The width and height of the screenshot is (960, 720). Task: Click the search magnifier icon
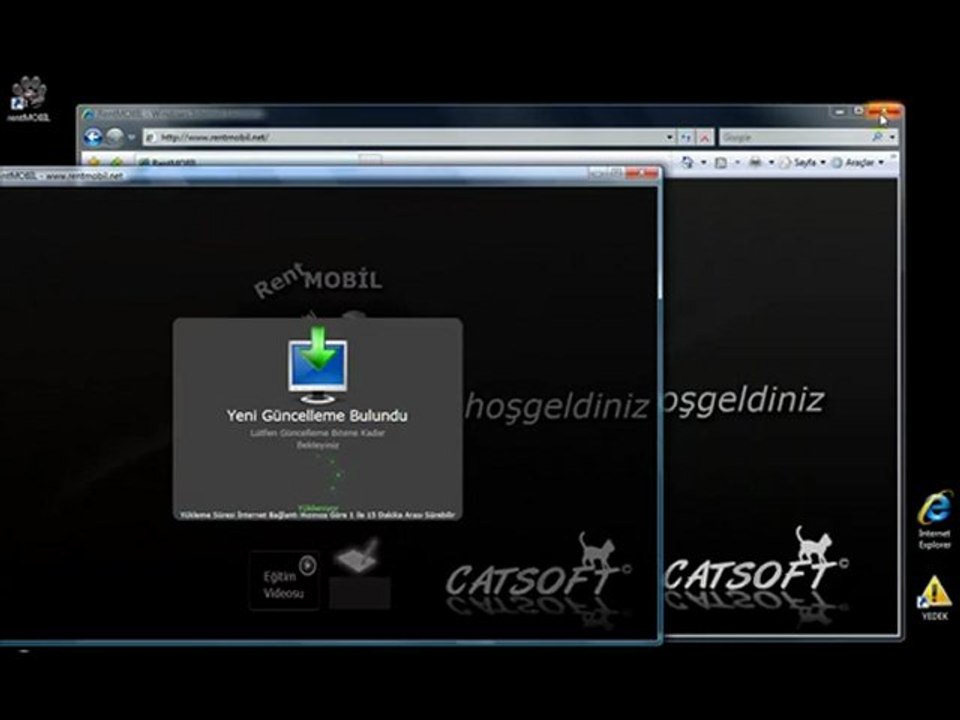pos(877,137)
